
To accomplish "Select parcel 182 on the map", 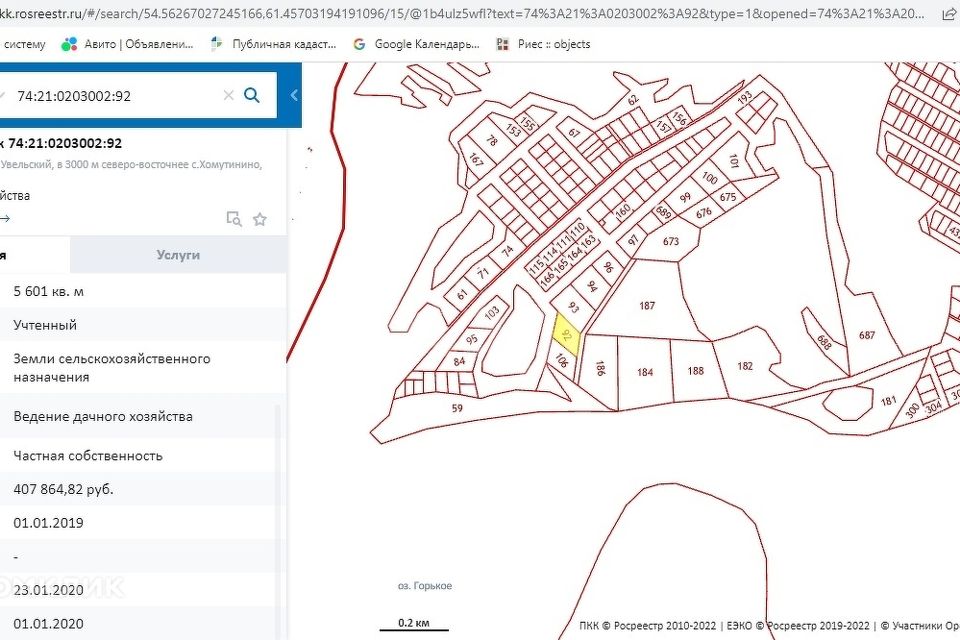I will (745, 366).
